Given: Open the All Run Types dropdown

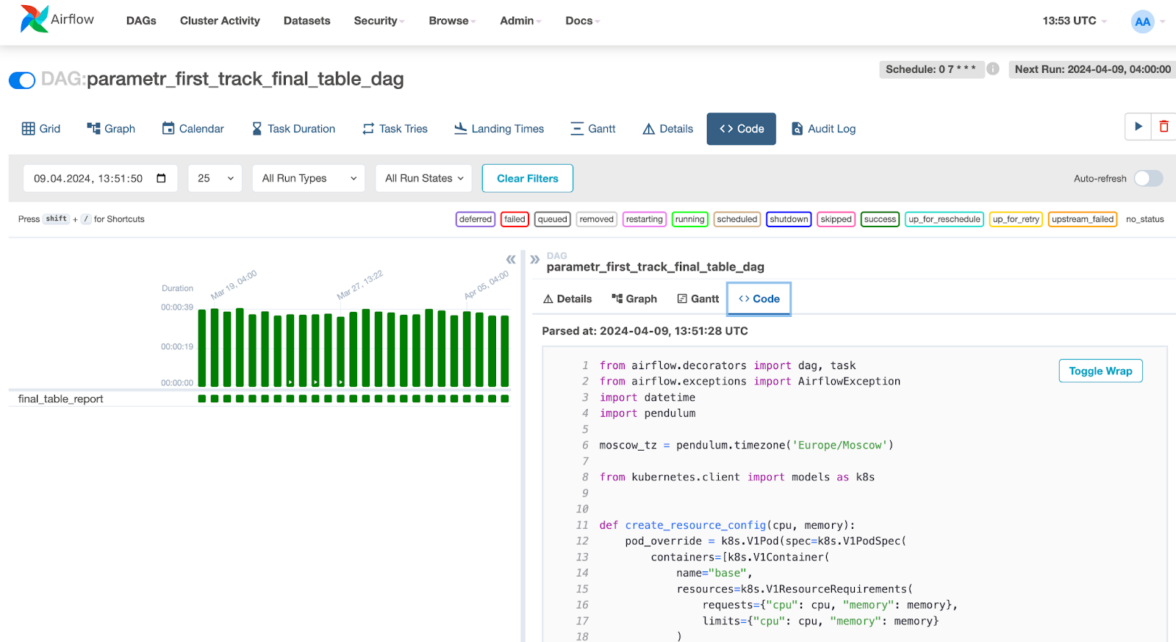Looking at the screenshot, I should pos(309,178).
